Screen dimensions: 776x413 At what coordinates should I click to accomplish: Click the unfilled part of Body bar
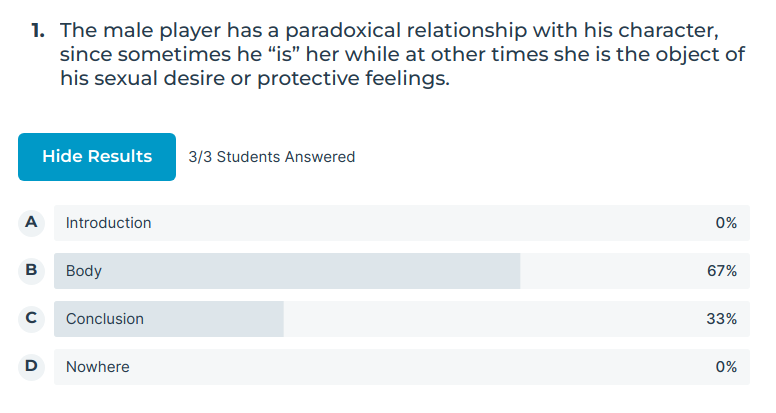pyautogui.click(x=635, y=271)
